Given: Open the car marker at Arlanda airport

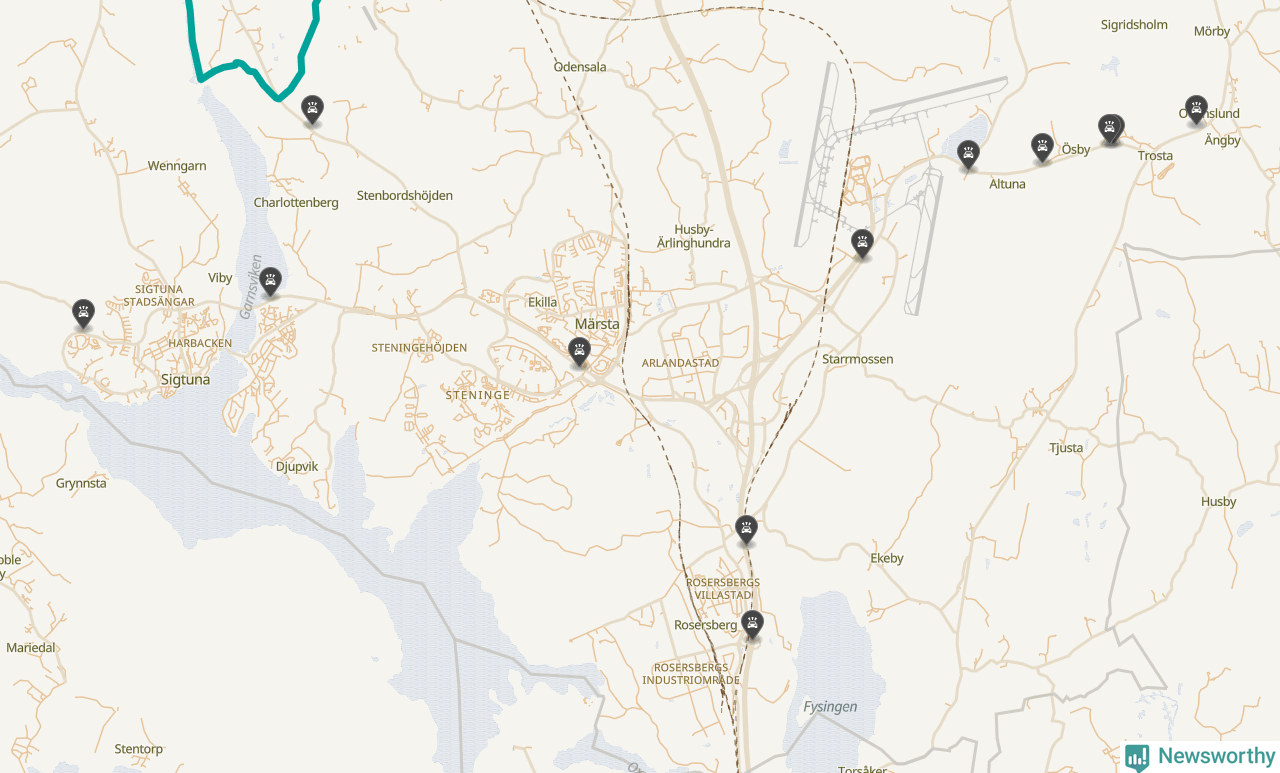Looking at the screenshot, I should click(x=862, y=242).
